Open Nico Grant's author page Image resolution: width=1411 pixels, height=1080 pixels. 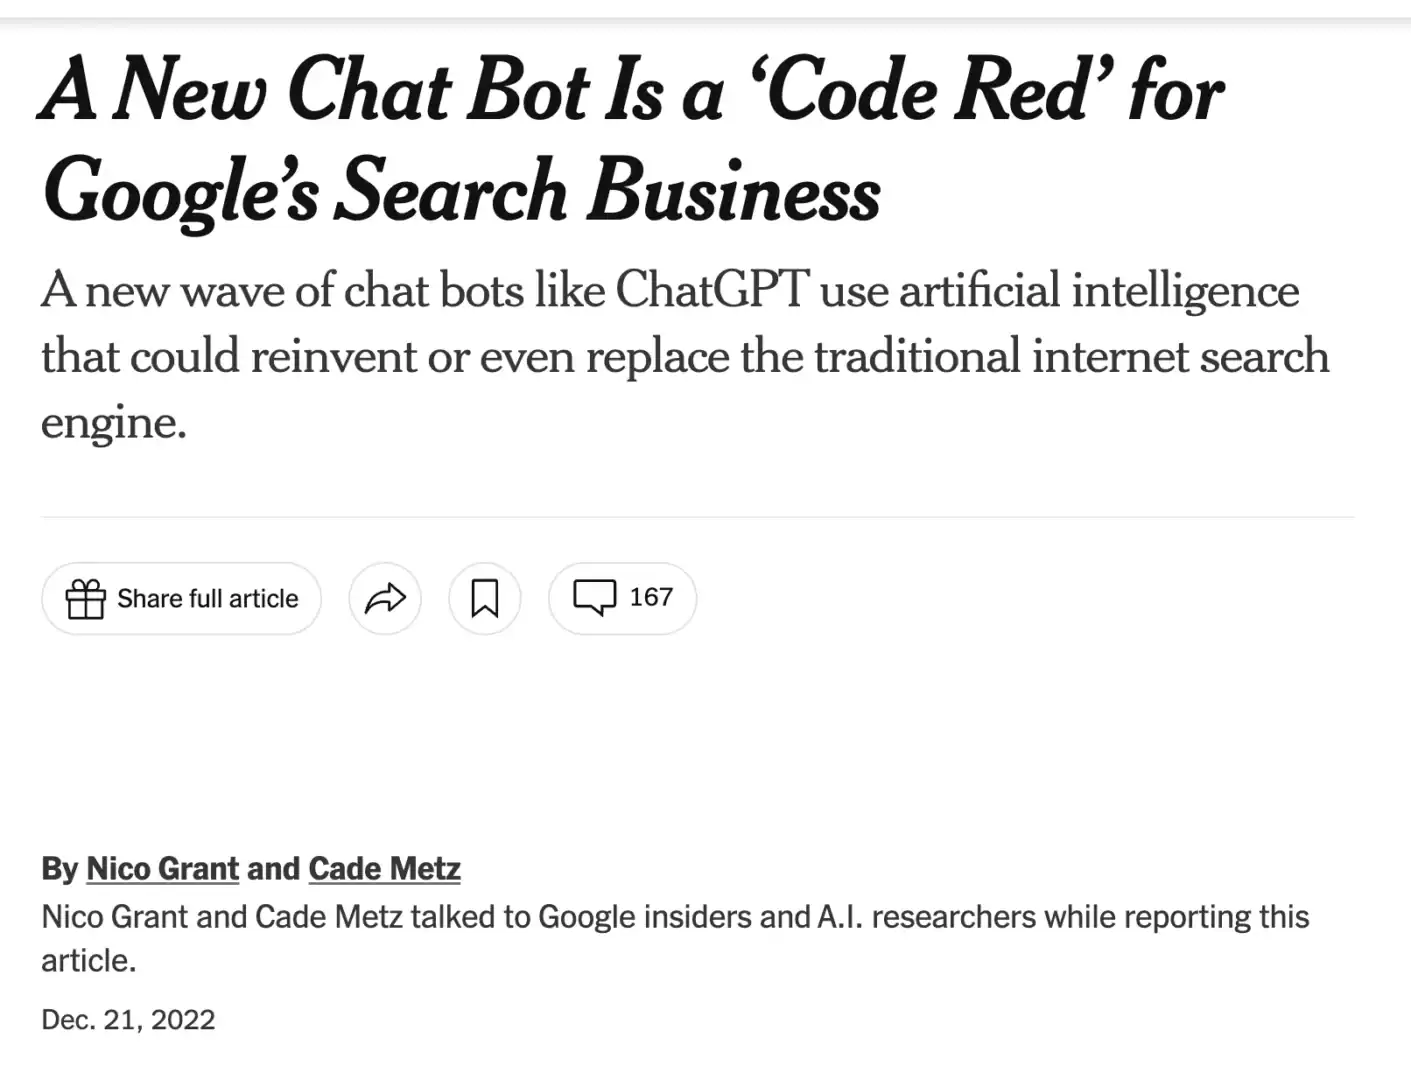(x=162, y=868)
